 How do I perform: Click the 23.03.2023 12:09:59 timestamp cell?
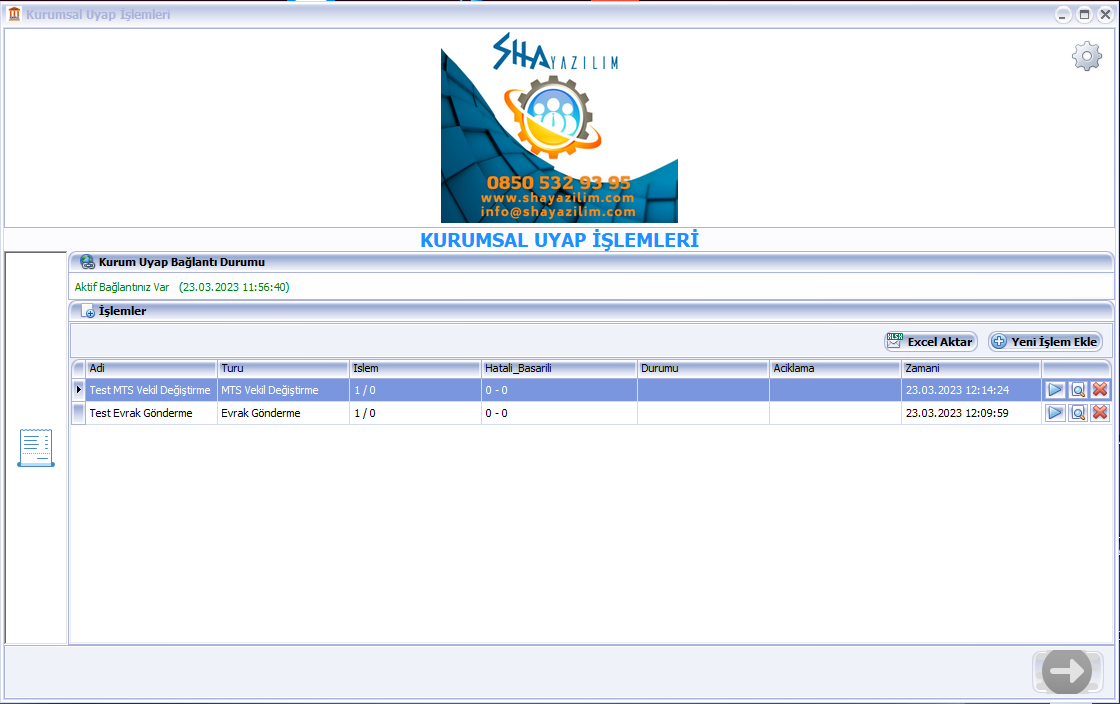[x=971, y=413]
